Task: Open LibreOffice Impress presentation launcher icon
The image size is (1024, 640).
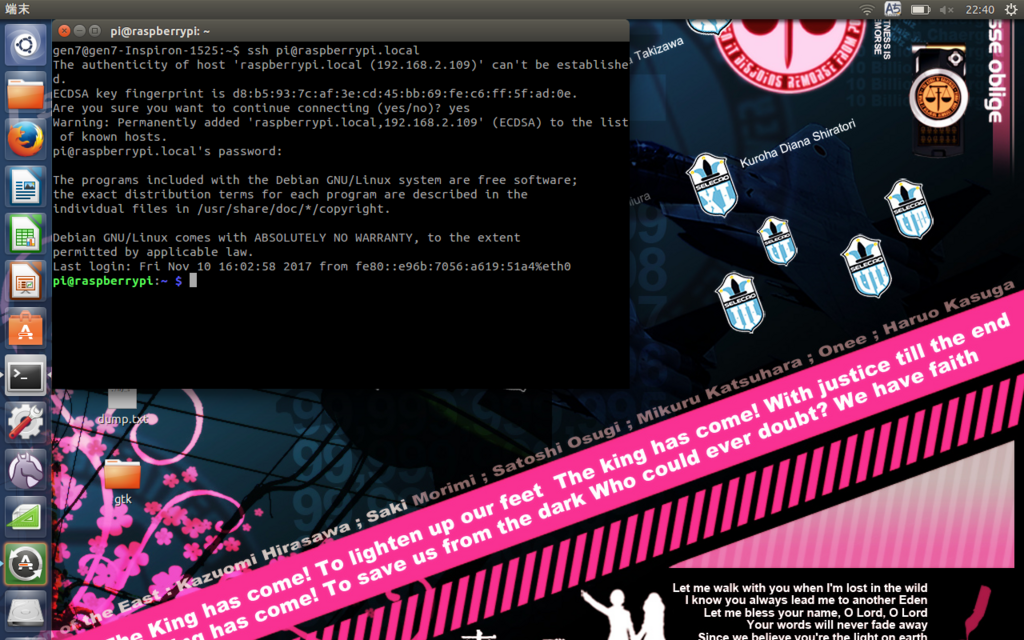Action: 25,281
